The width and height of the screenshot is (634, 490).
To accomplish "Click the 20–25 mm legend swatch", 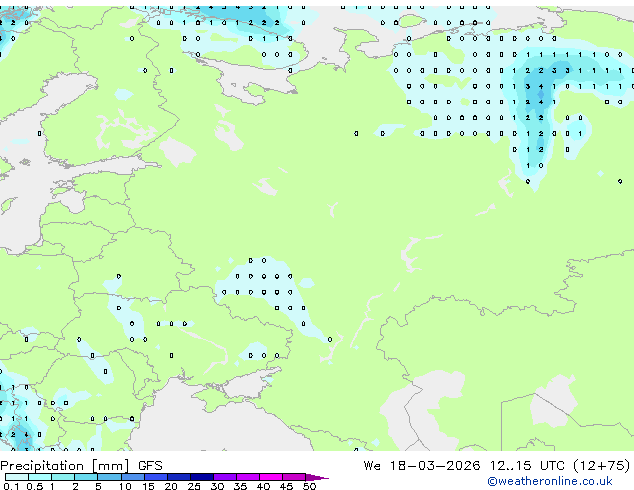I will pyautogui.click(x=179, y=477).
